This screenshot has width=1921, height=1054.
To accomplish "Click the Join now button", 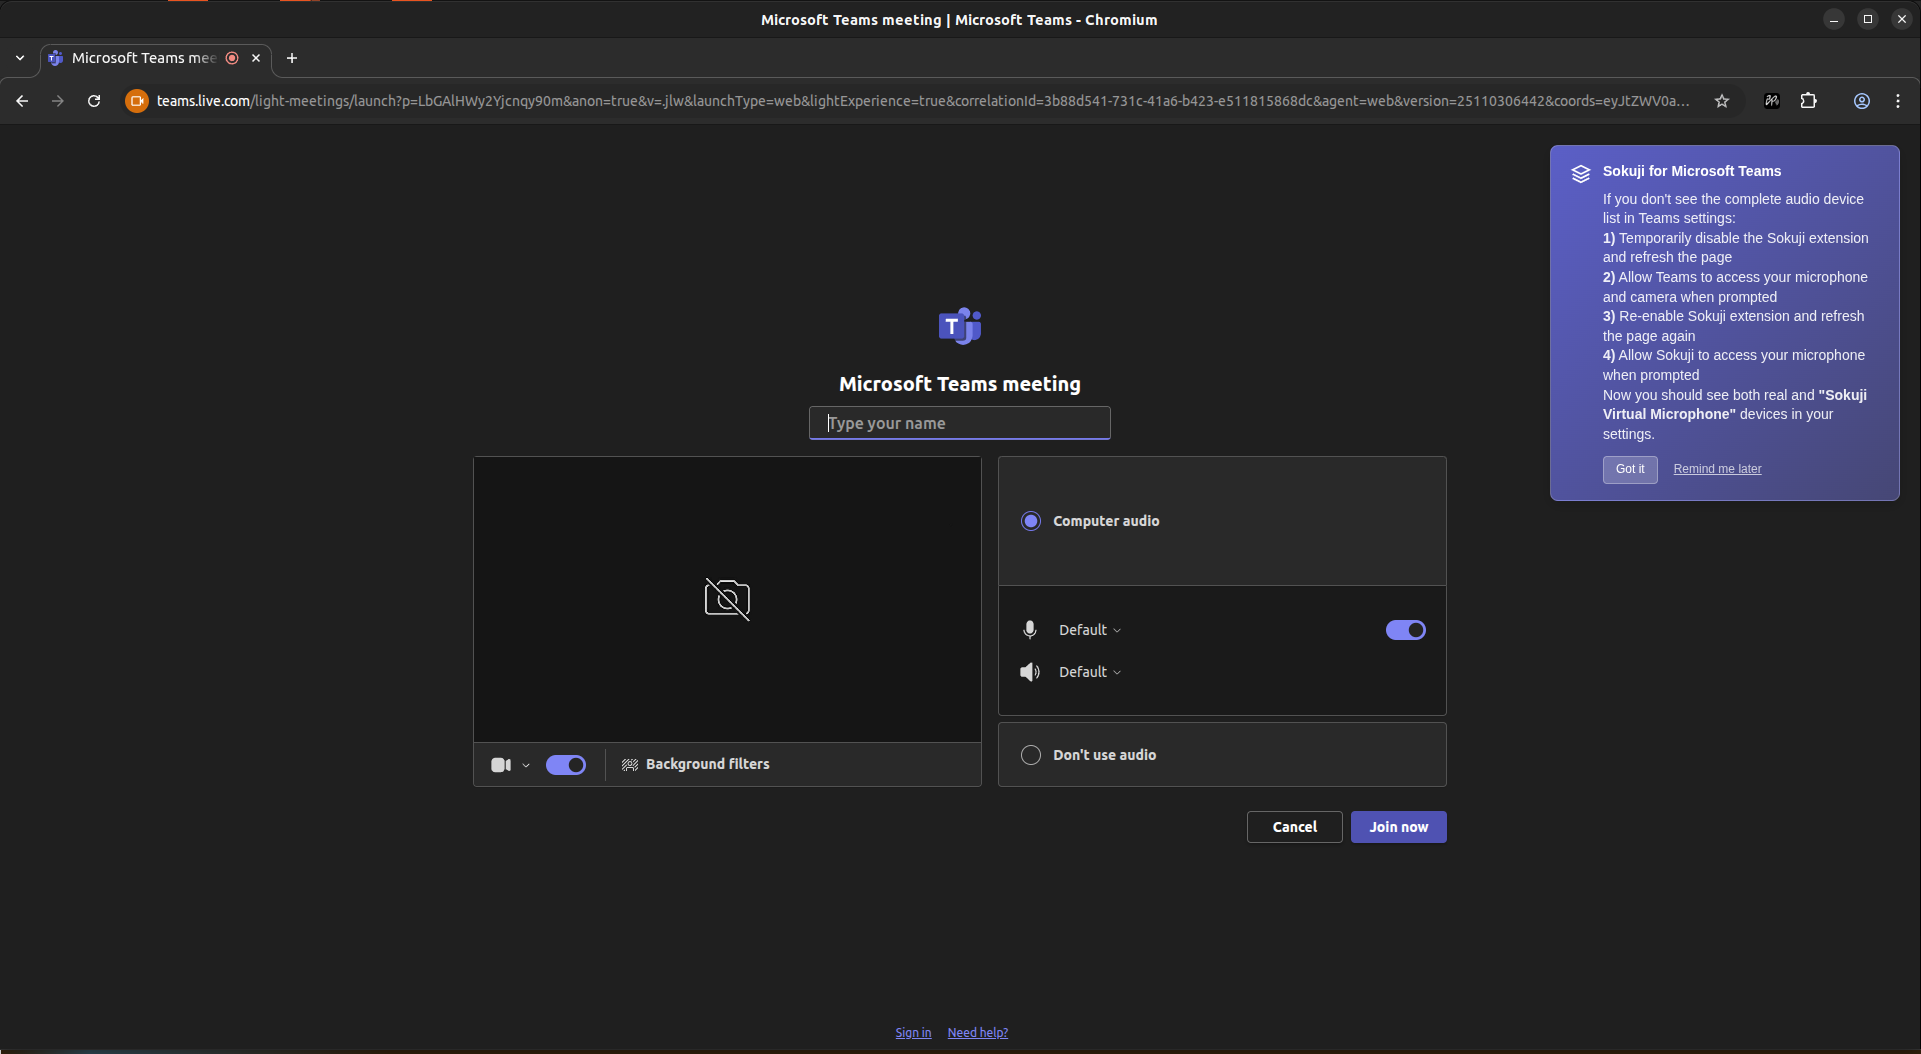I will (1398, 827).
